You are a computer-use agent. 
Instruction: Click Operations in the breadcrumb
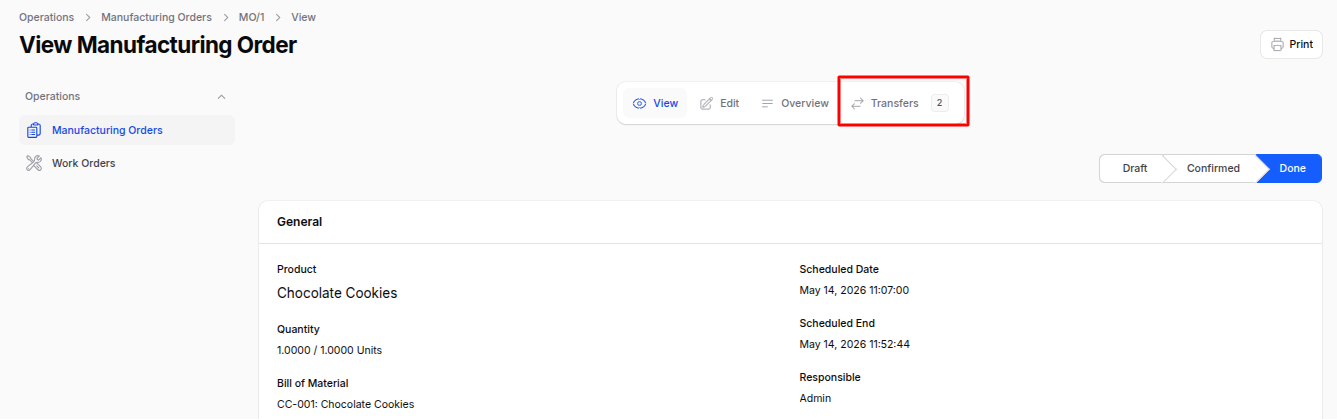[47, 17]
